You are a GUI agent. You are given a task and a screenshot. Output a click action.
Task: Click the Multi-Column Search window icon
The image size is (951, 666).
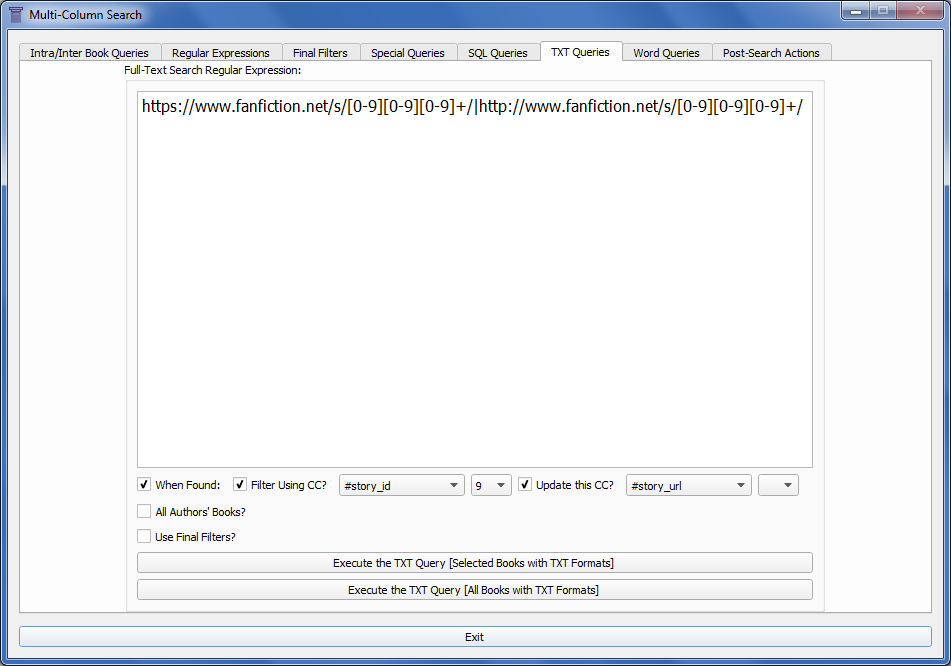(16, 15)
